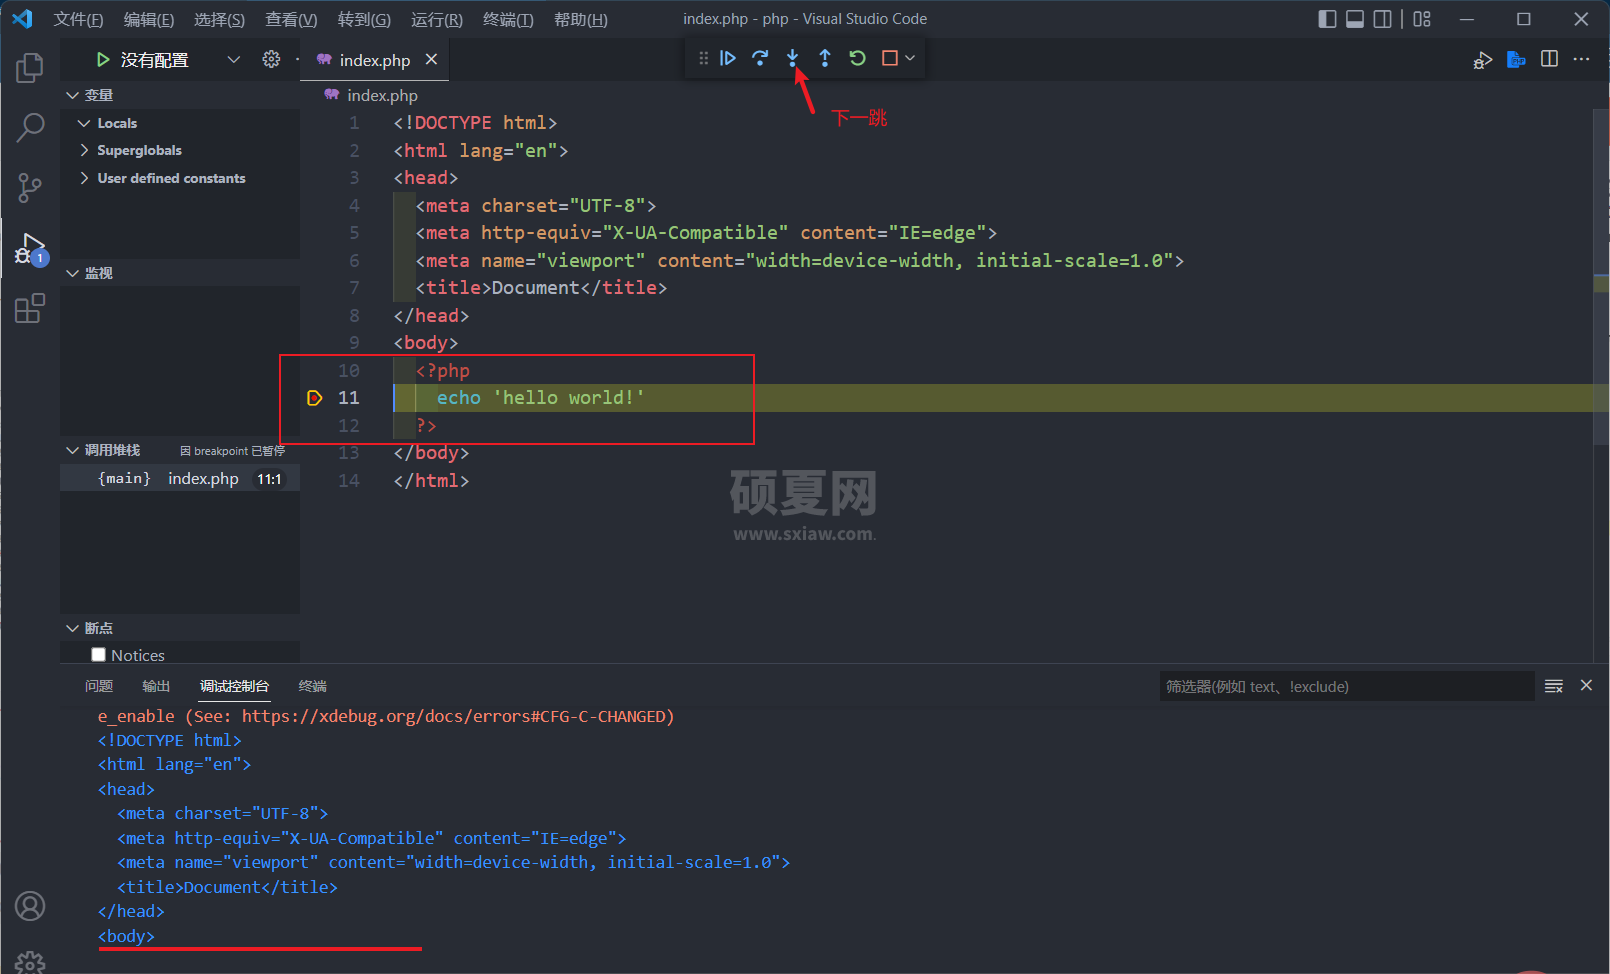Enable the Notices breakpoint checkbox
Image resolution: width=1610 pixels, height=974 pixels.
tap(98, 655)
